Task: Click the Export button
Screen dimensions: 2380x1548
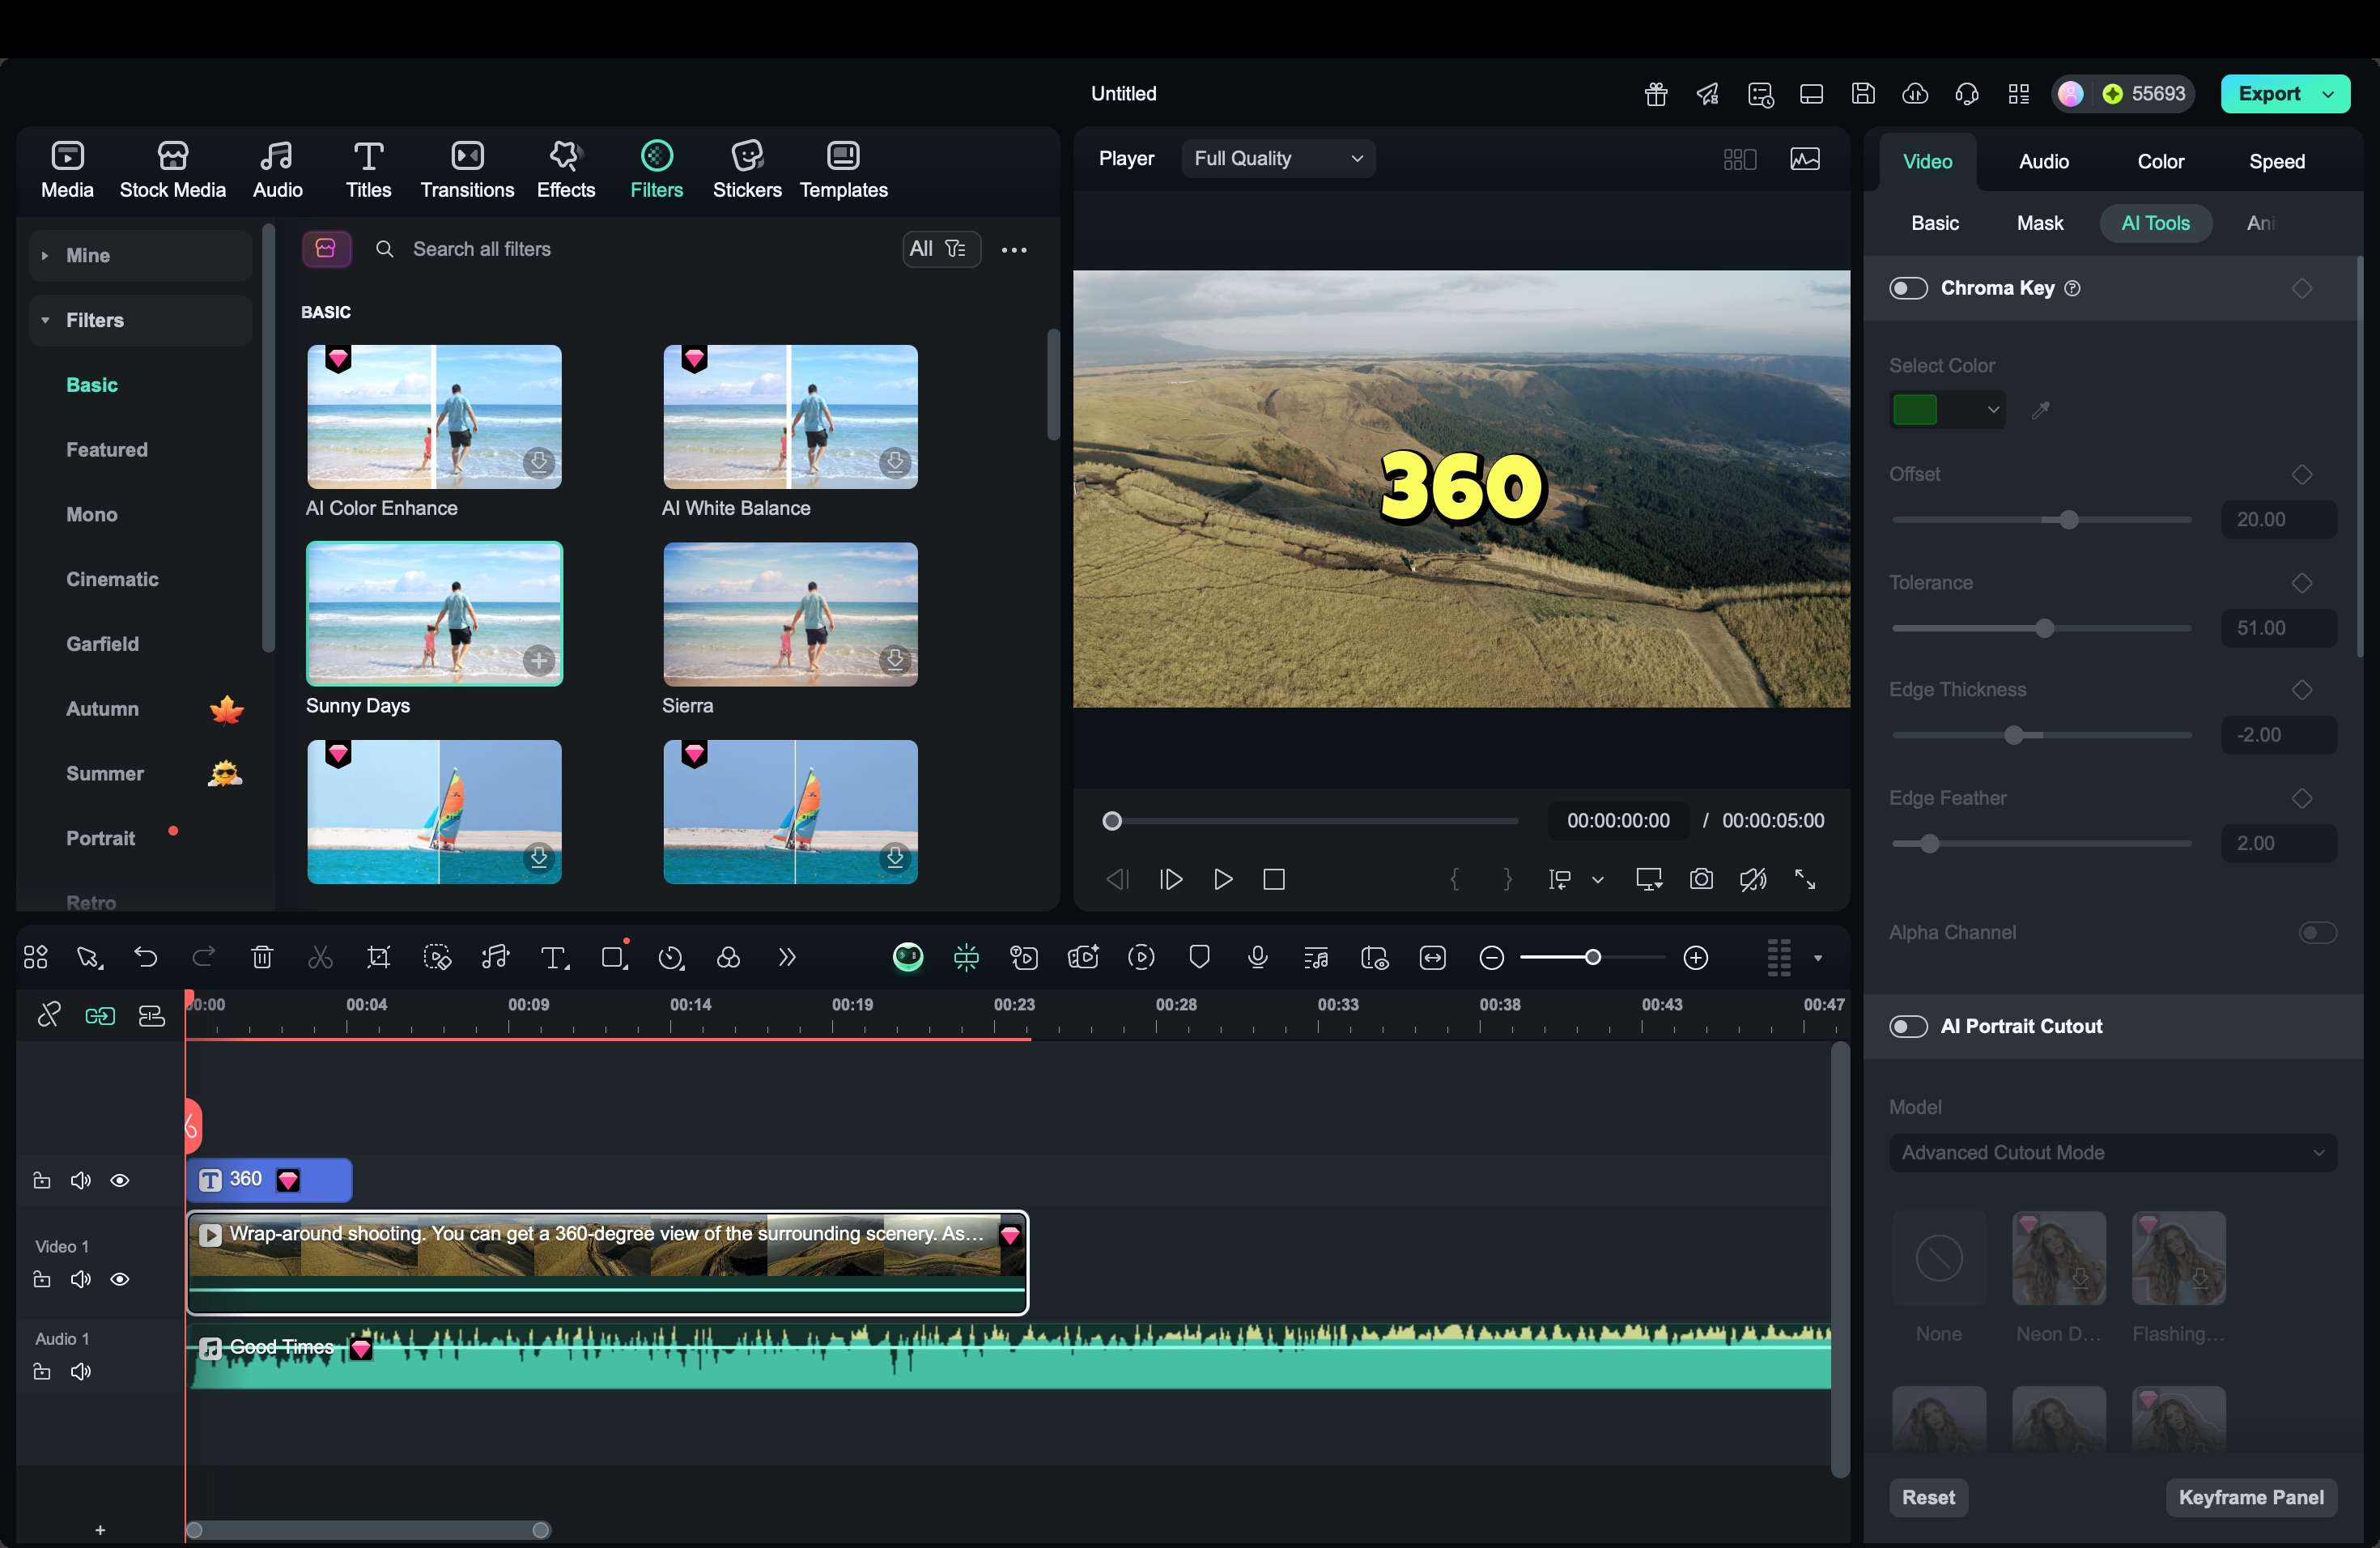Action: (x=2269, y=93)
